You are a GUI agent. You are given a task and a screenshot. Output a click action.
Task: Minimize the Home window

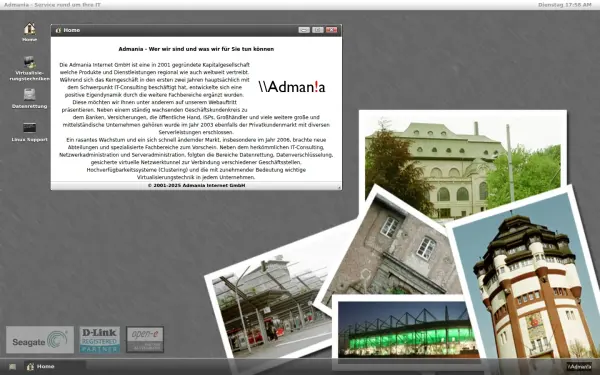[304, 30]
